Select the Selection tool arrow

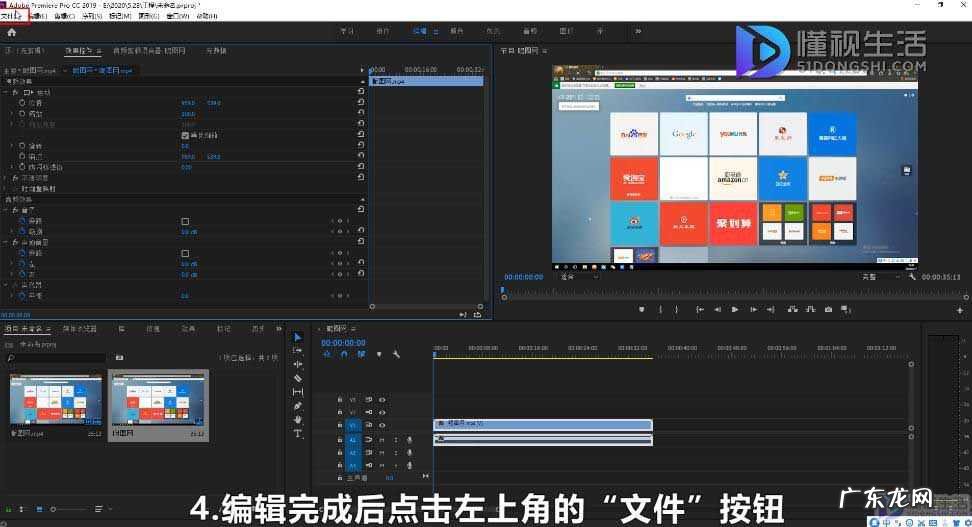click(x=298, y=337)
